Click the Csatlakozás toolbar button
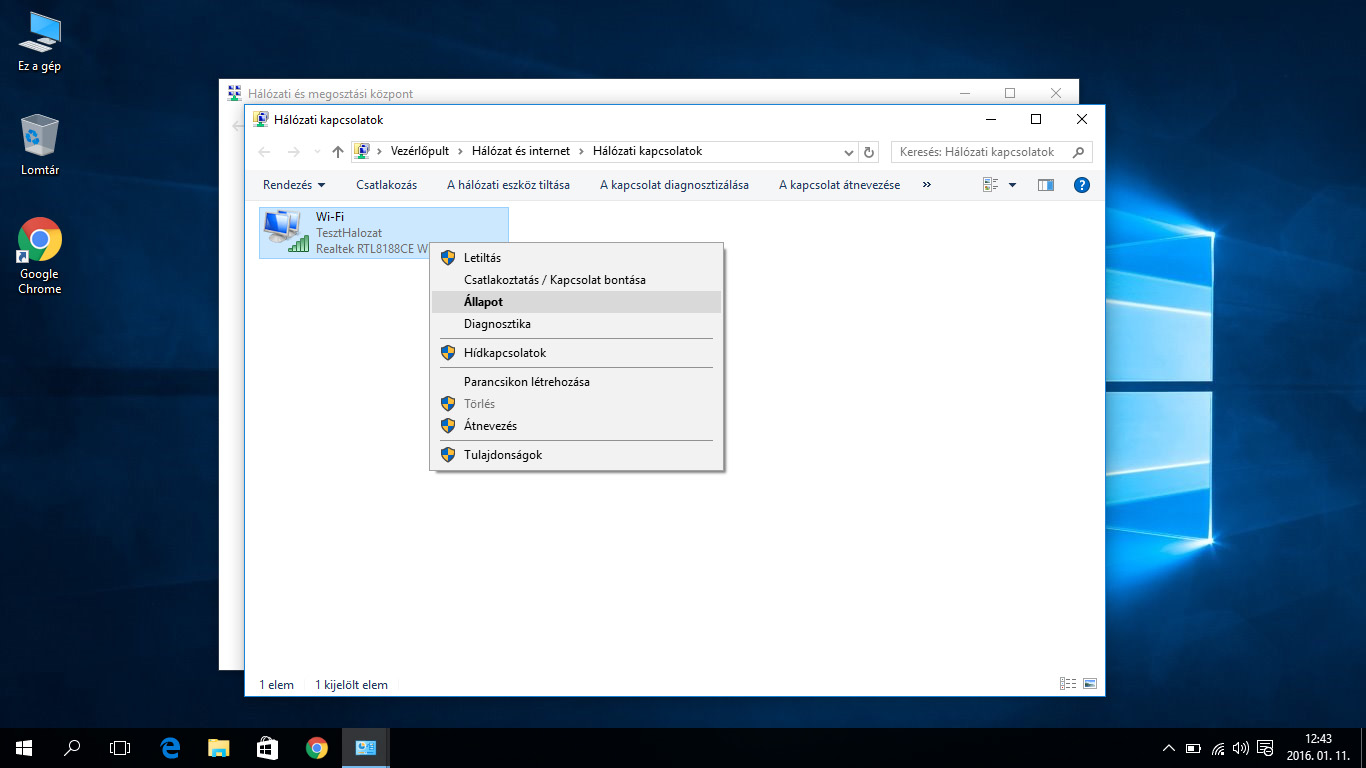Image resolution: width=1366 pixels, height=768 pixels. coord(386,185)
